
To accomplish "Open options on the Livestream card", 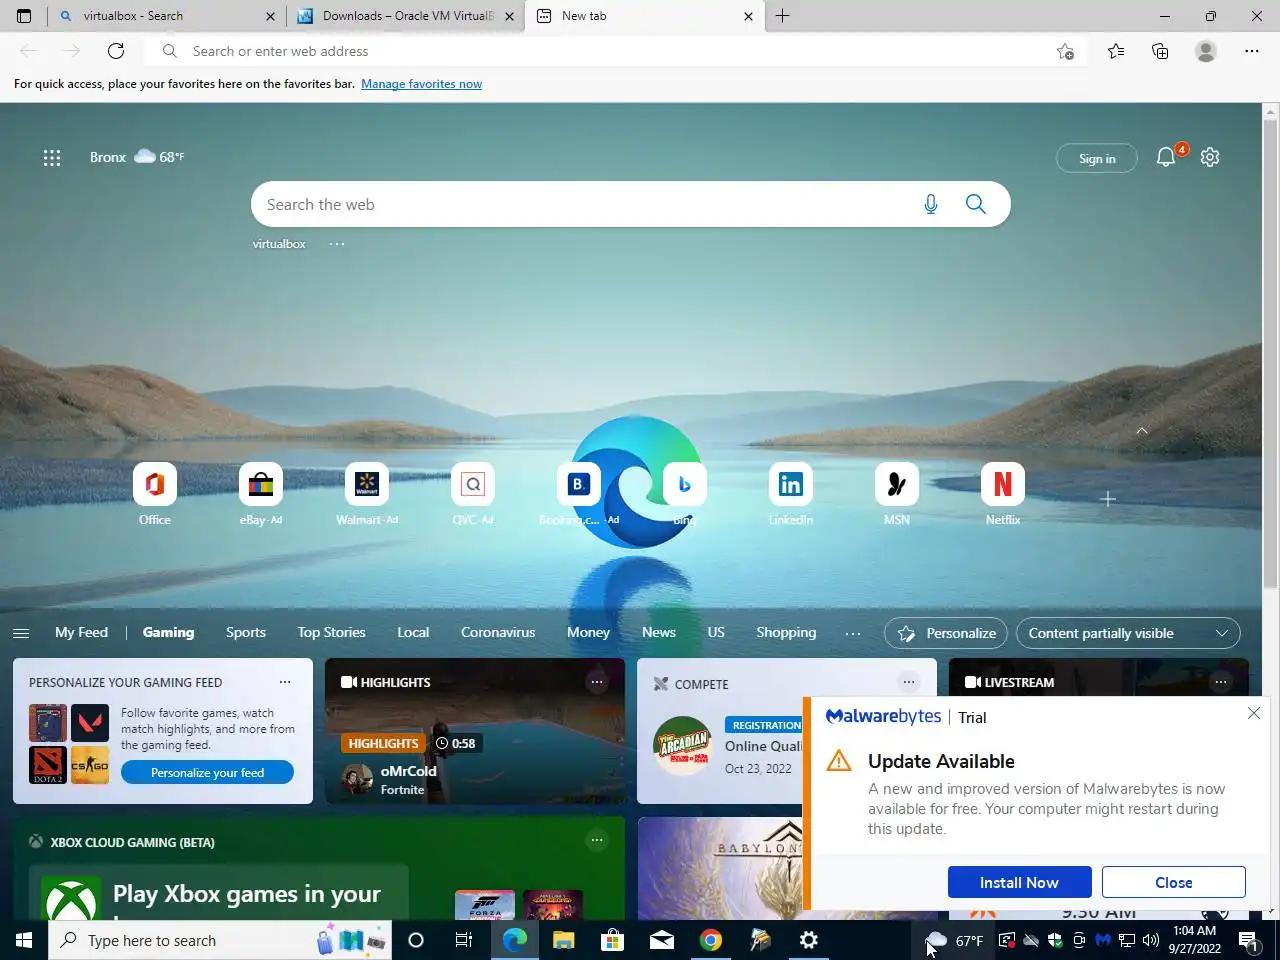I will (1221, 682).
